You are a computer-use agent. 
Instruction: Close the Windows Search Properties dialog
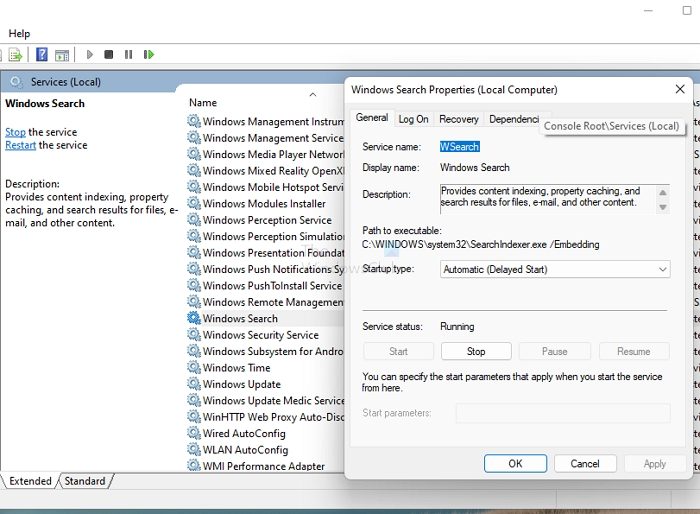(680, 89)
